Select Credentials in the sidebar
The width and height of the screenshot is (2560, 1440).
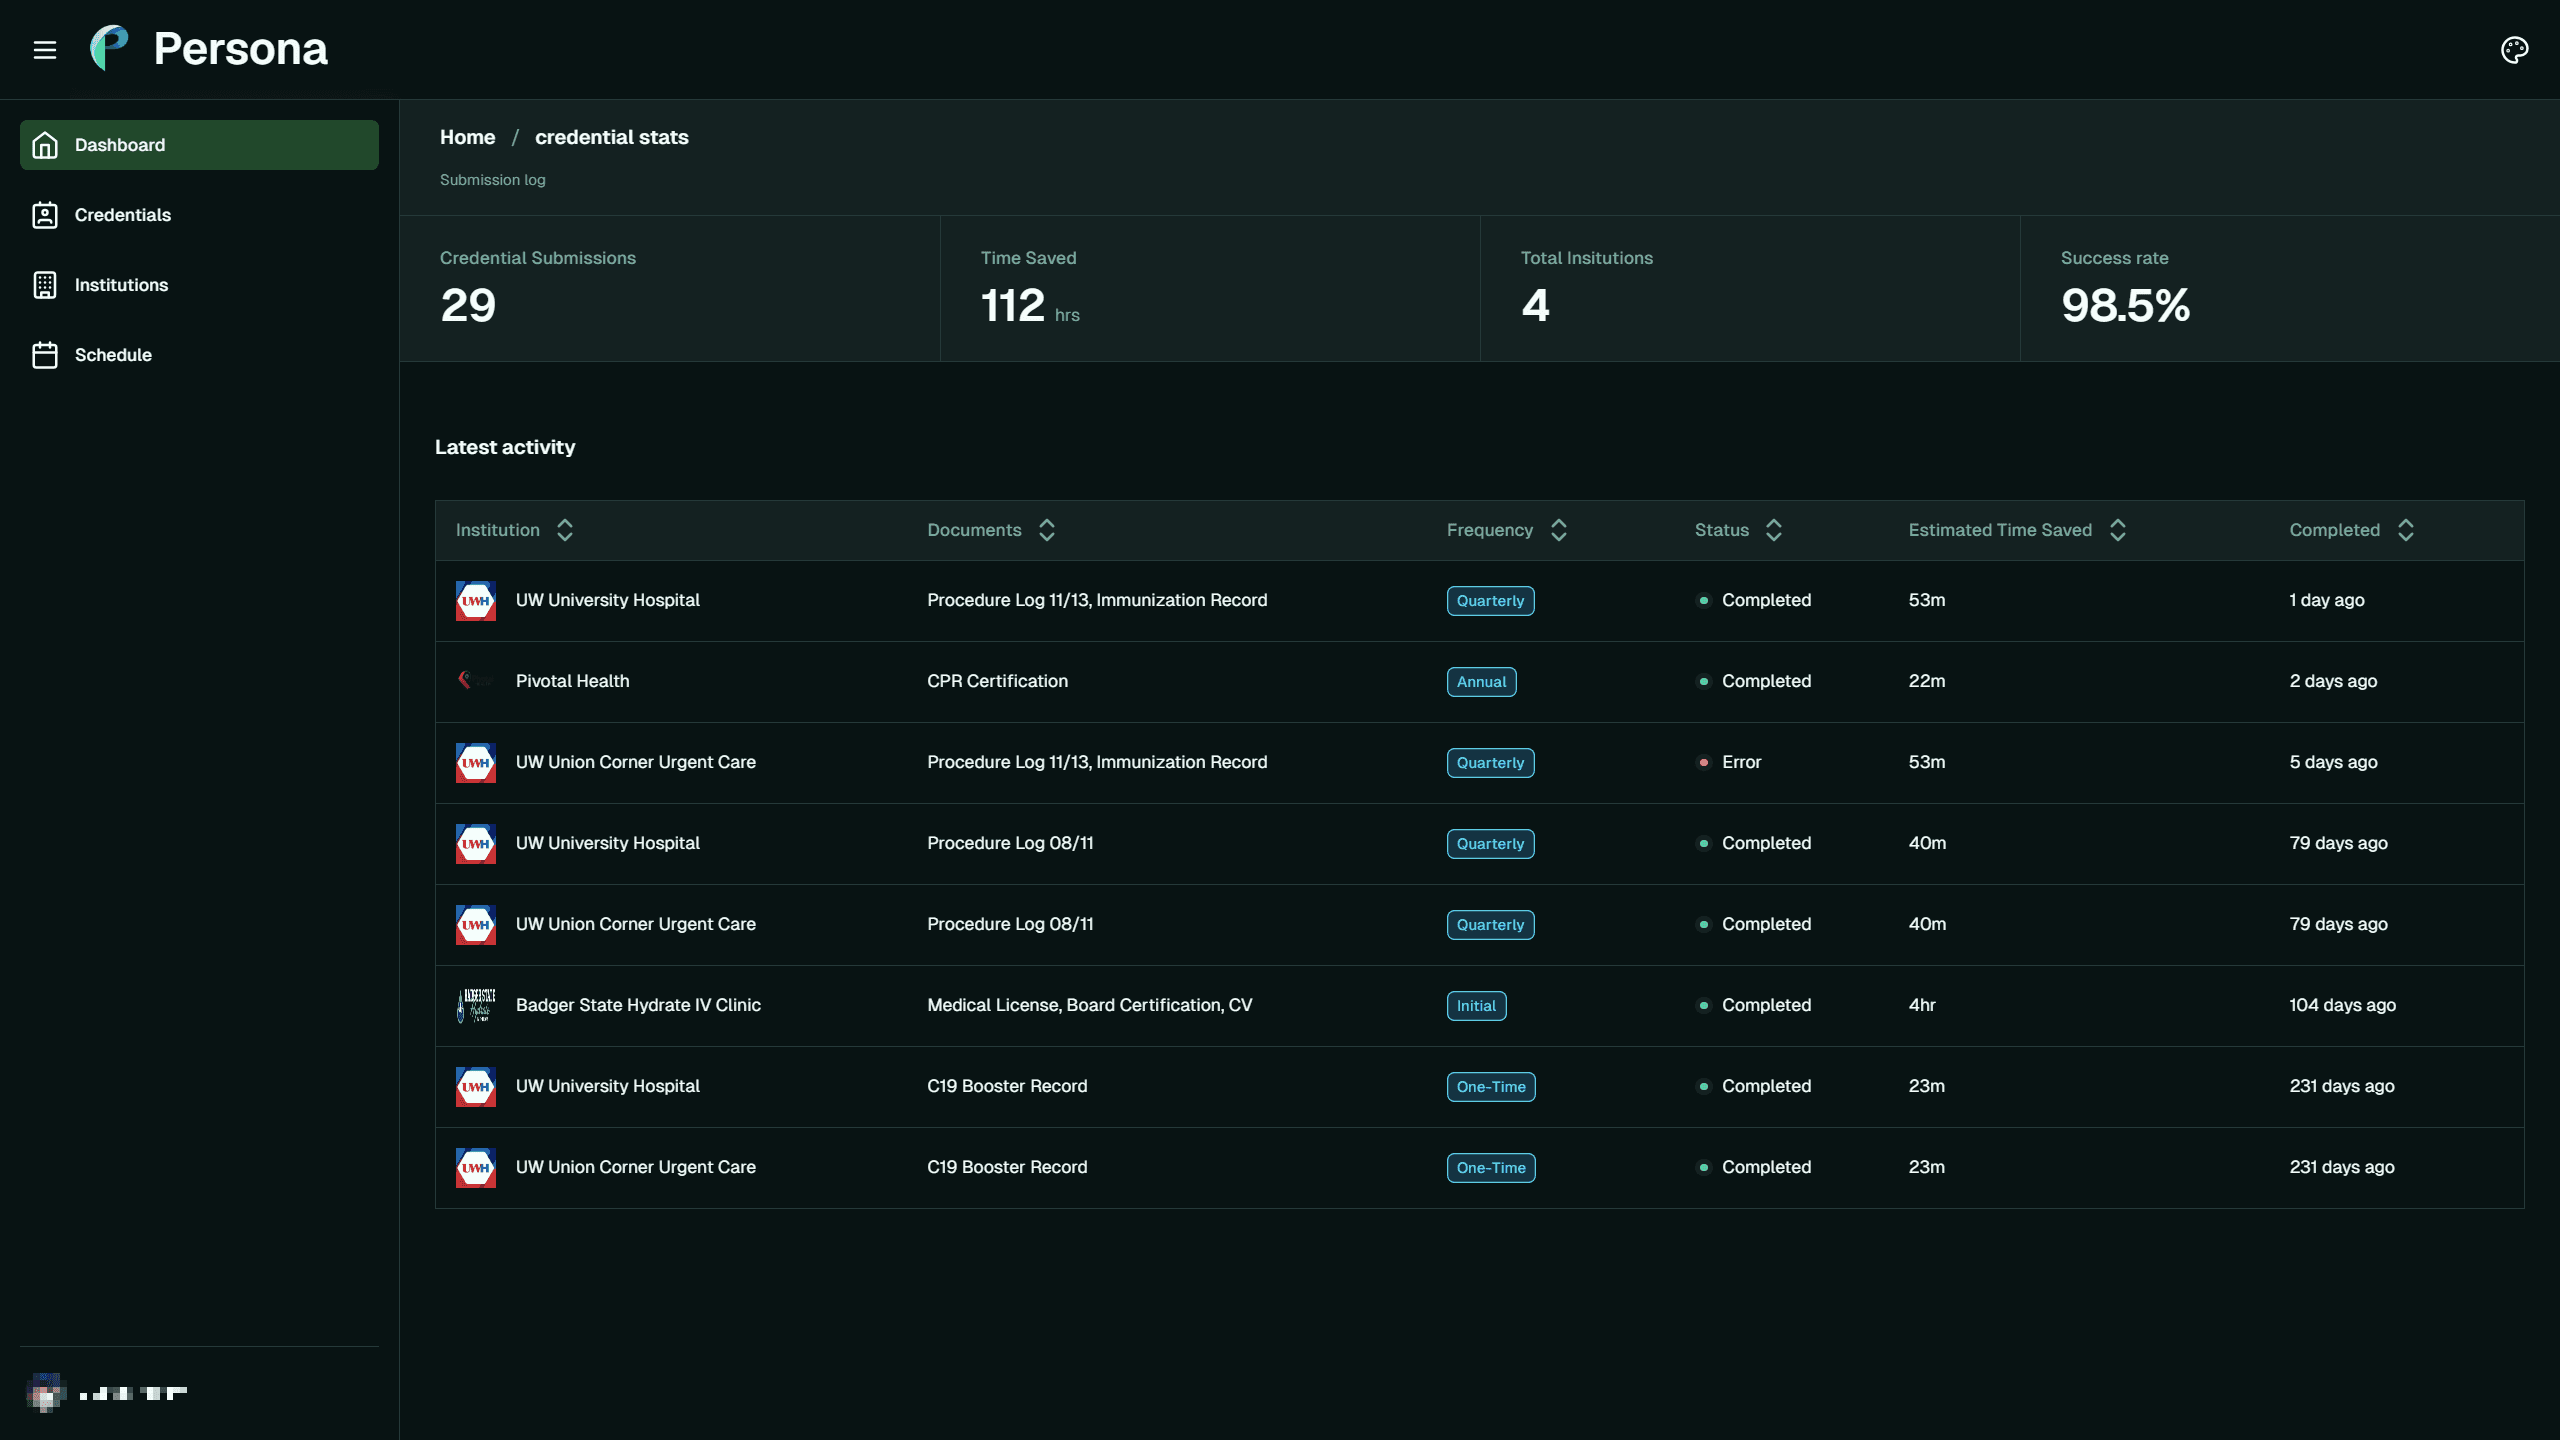coord(122,215)
